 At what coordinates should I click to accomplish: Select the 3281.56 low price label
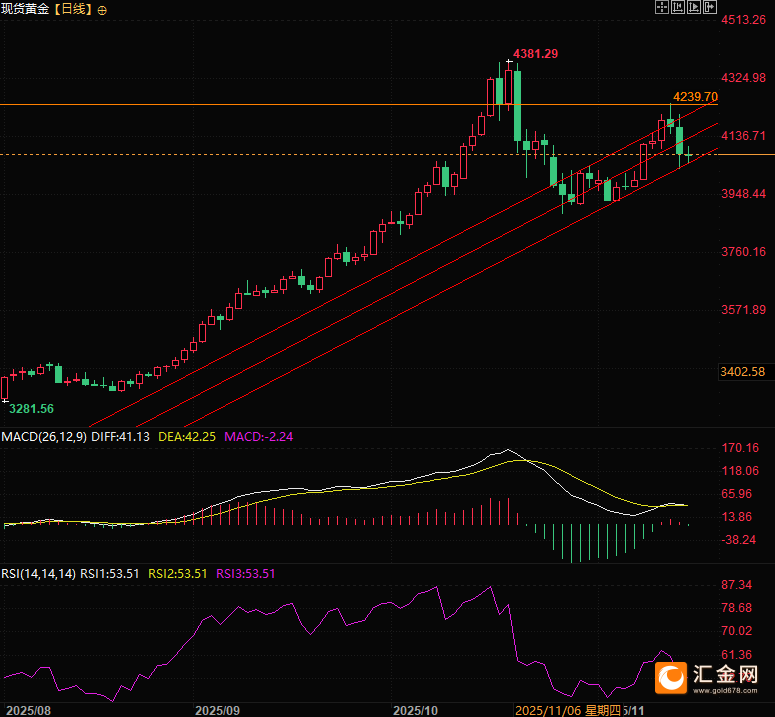pyautogui.click(x=31, y=409)
